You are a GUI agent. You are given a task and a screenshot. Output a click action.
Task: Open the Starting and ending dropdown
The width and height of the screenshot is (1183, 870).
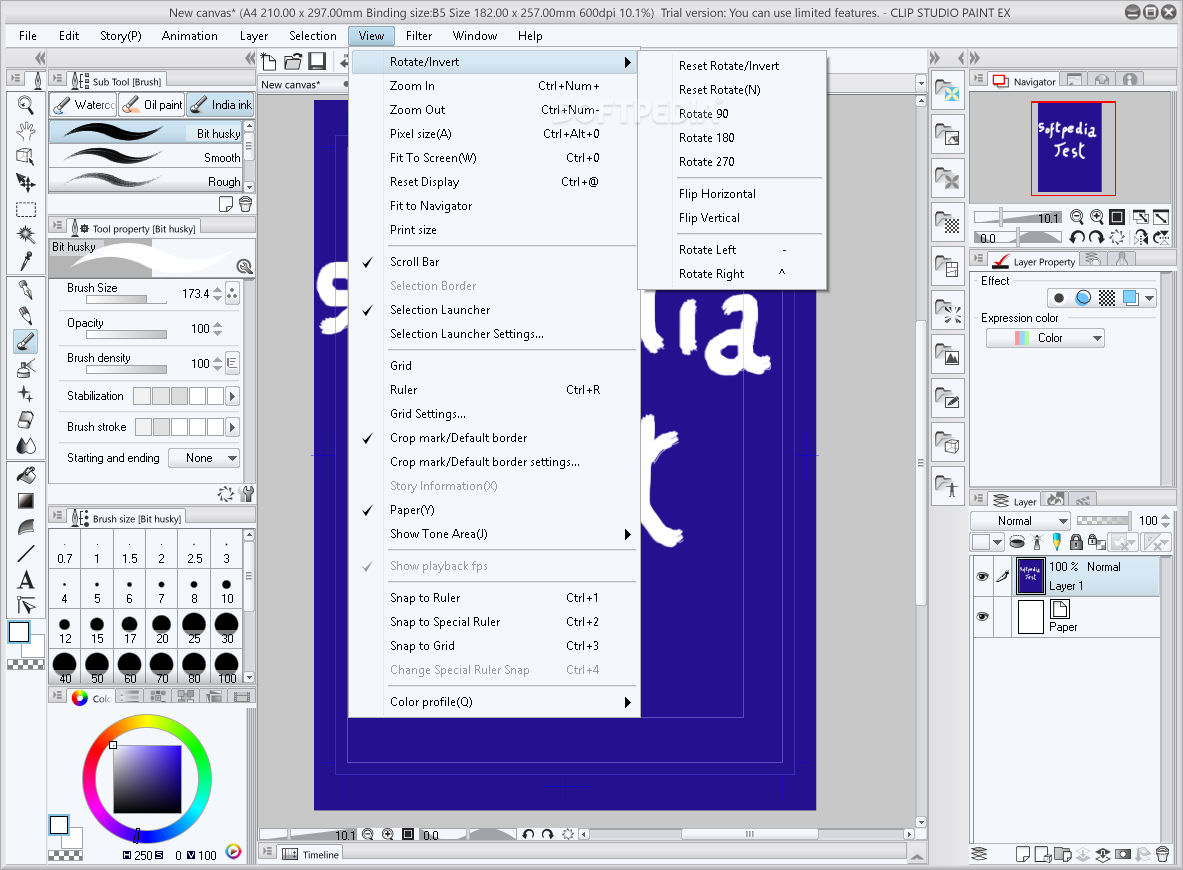click(204, 458)
